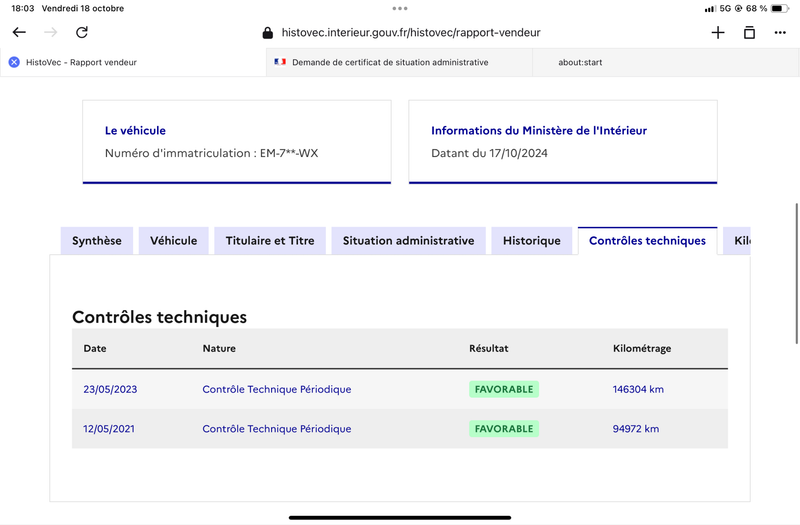Go back to the previous page
This screenshot has width=800, height=525.
point(19,32)
